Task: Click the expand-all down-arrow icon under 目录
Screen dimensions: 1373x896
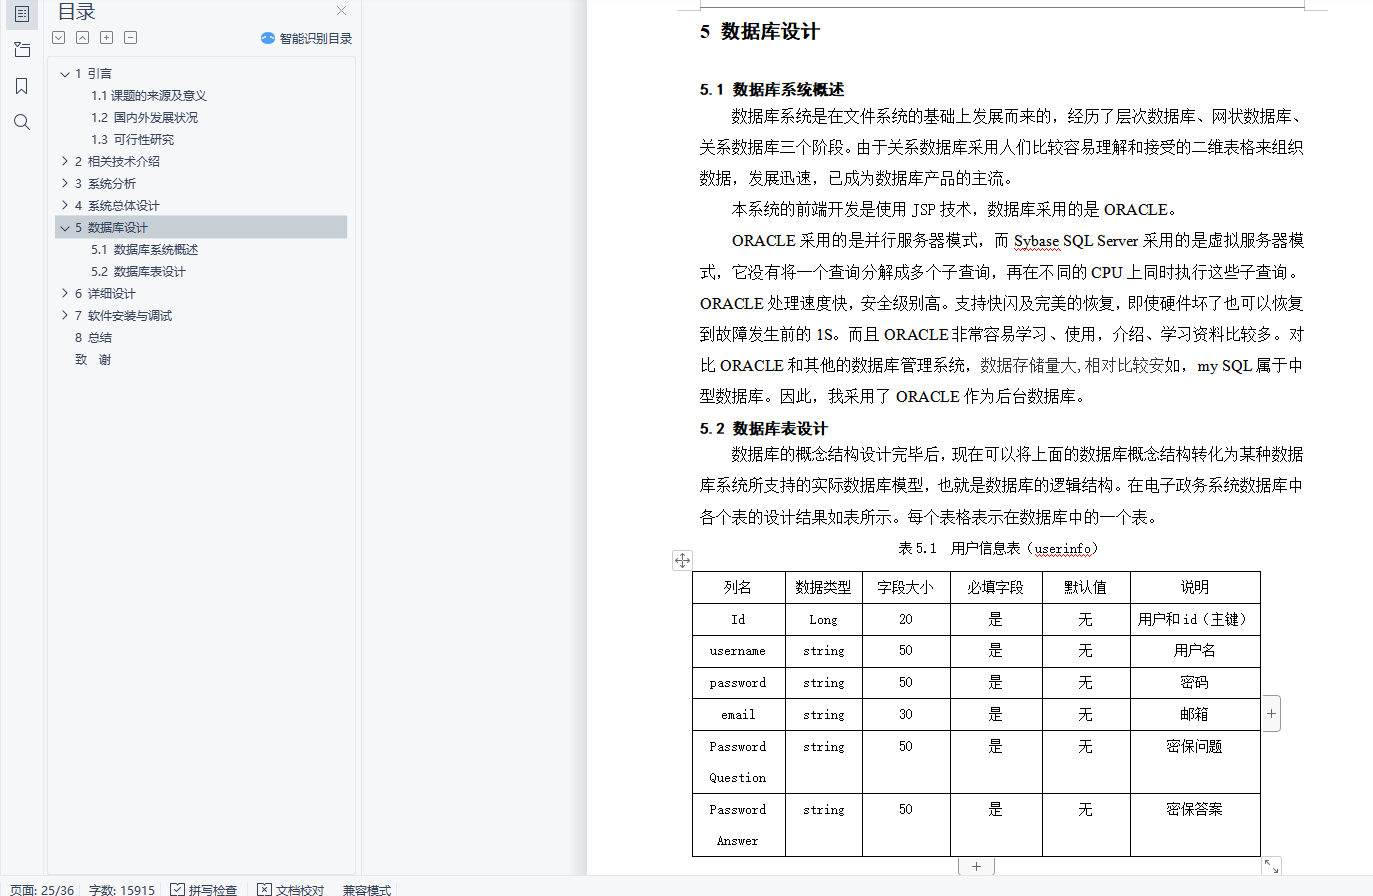Action: click(59, 38)
